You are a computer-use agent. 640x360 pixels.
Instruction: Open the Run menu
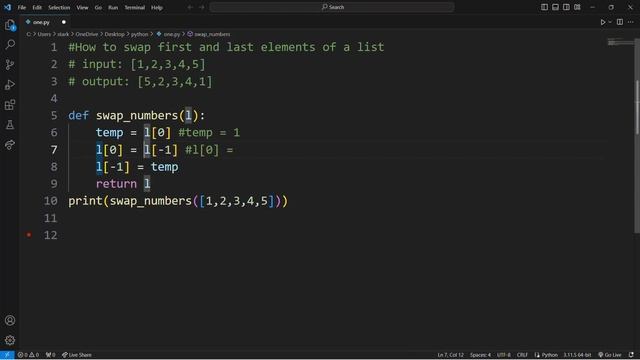pos(113,7)
